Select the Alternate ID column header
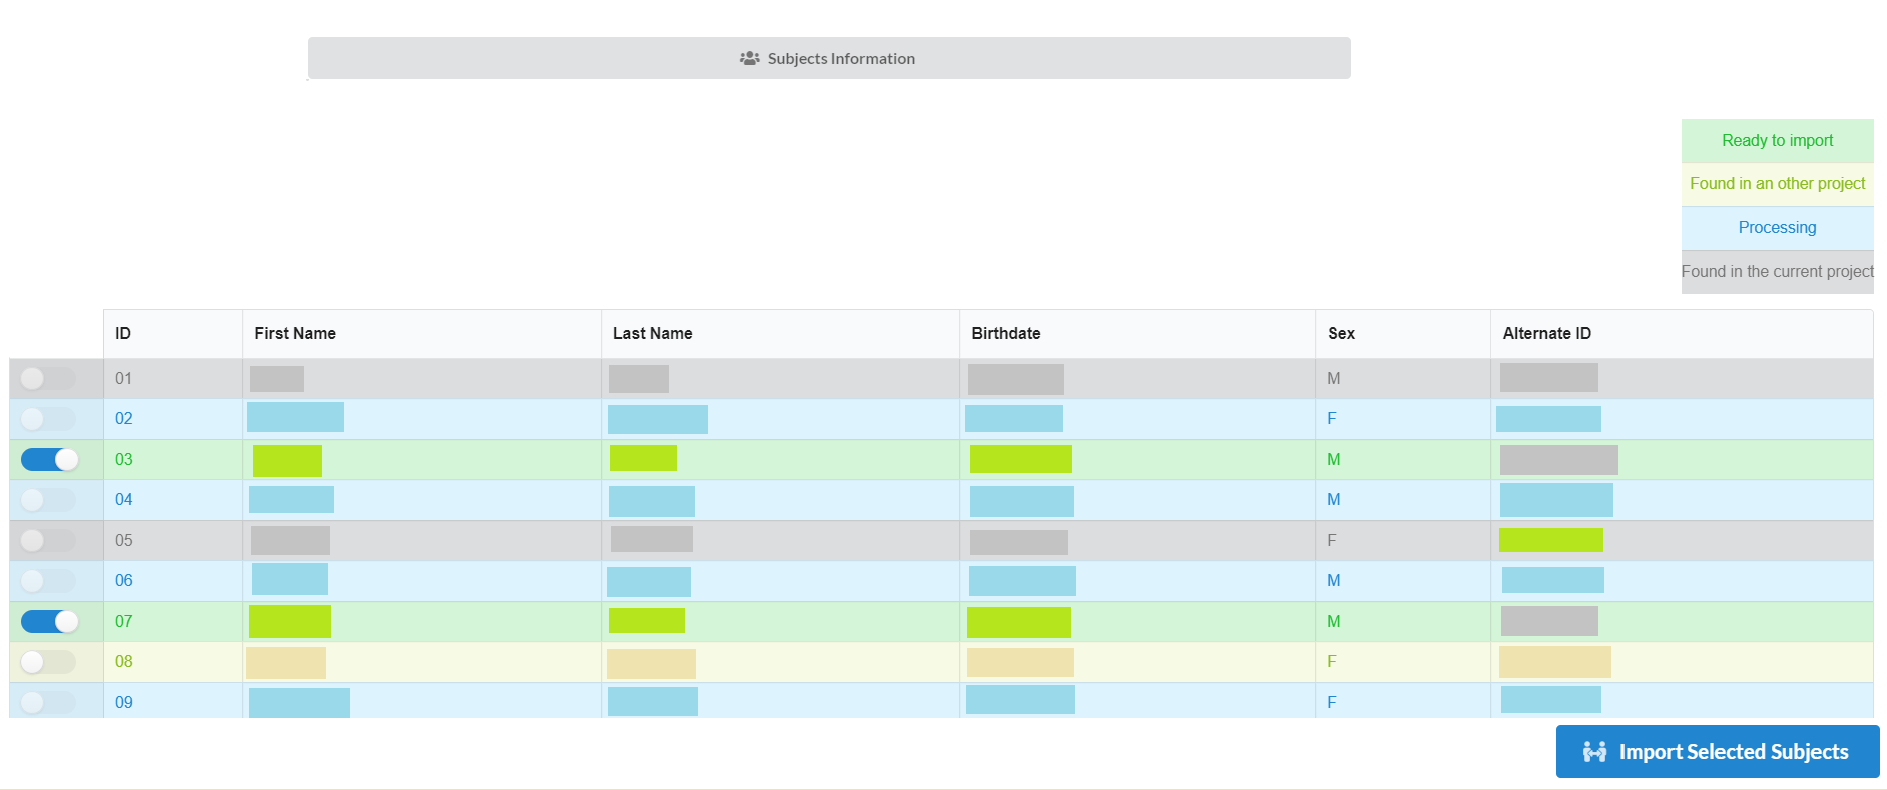This screenshot has height=790, width=1887. (x=1546, y=334)
